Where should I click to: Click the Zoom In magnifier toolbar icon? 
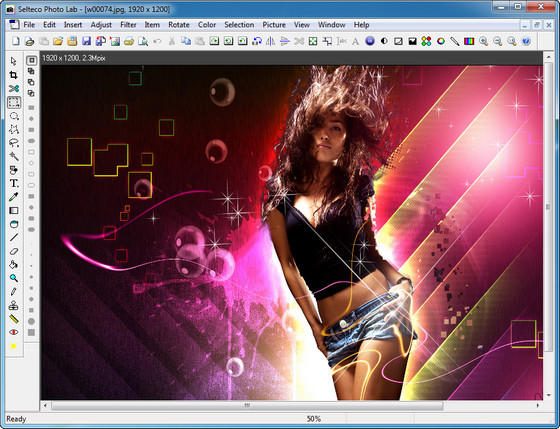pyautogui.click(x=483, y=41)
